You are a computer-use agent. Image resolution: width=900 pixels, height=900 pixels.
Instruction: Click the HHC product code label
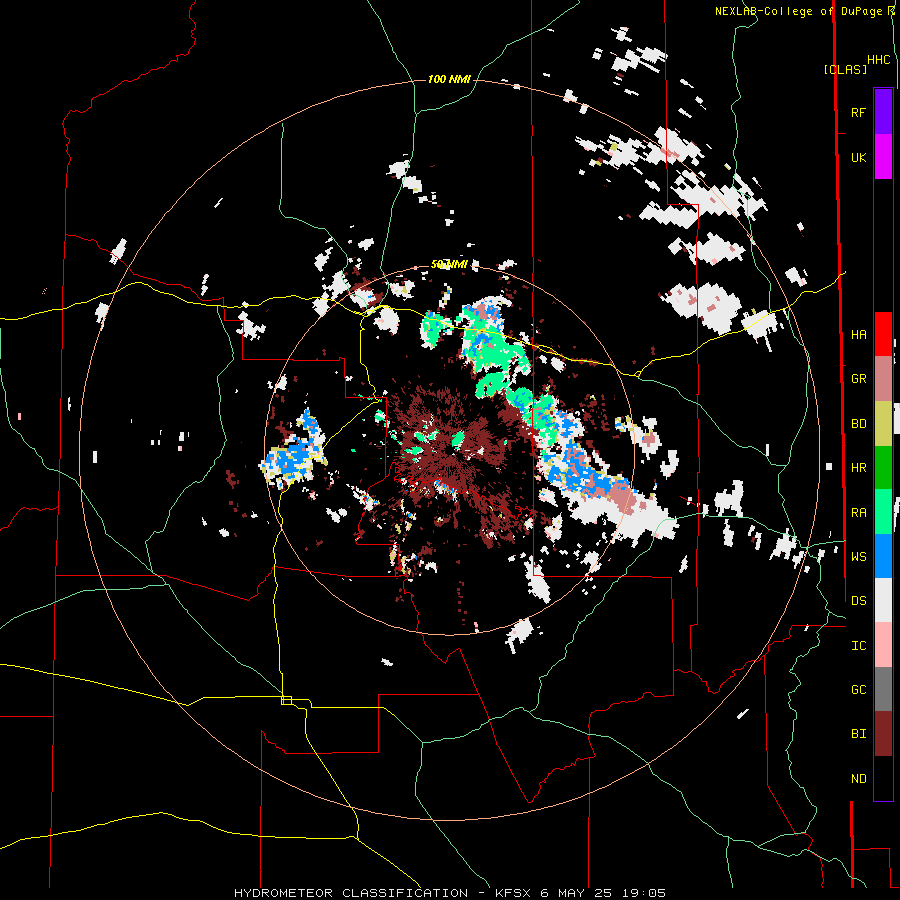click(x=878, y=60)
